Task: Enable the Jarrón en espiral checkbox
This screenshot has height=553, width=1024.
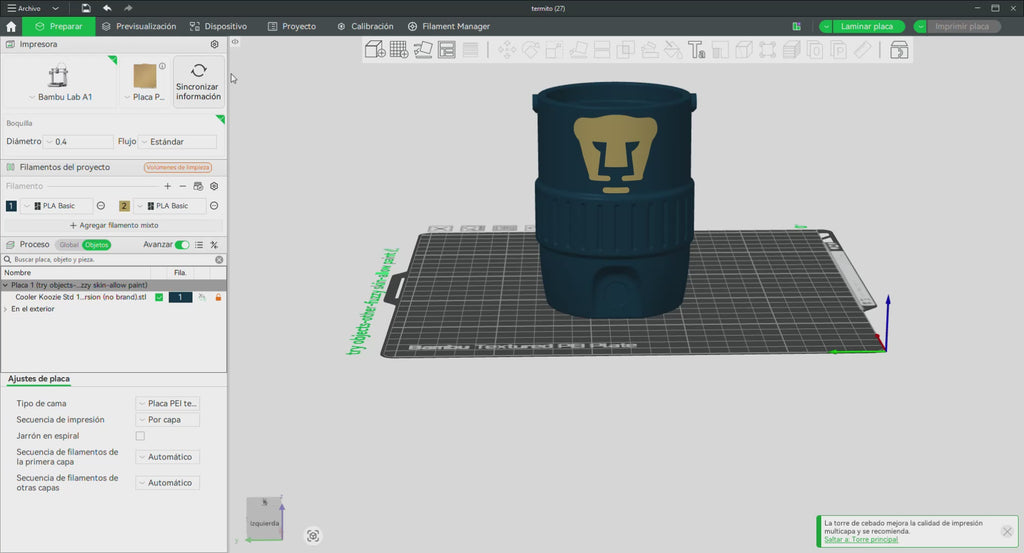Action: [140, 436]
